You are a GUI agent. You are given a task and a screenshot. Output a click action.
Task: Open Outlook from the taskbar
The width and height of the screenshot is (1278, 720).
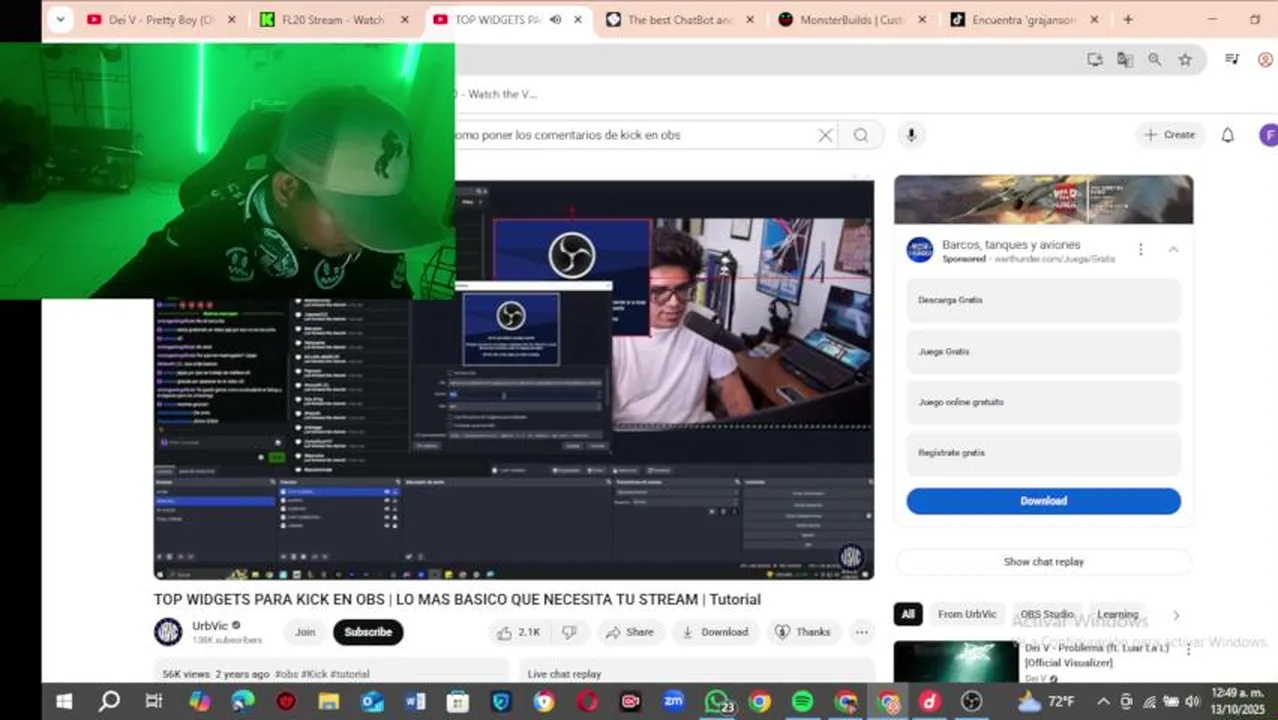tap(372, 702)
